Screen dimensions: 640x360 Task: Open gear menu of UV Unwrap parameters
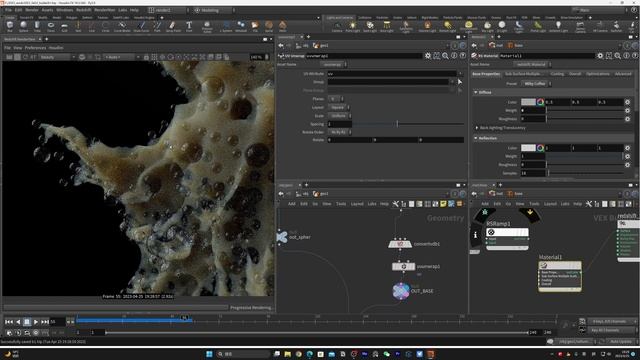(x=428, y=56)
